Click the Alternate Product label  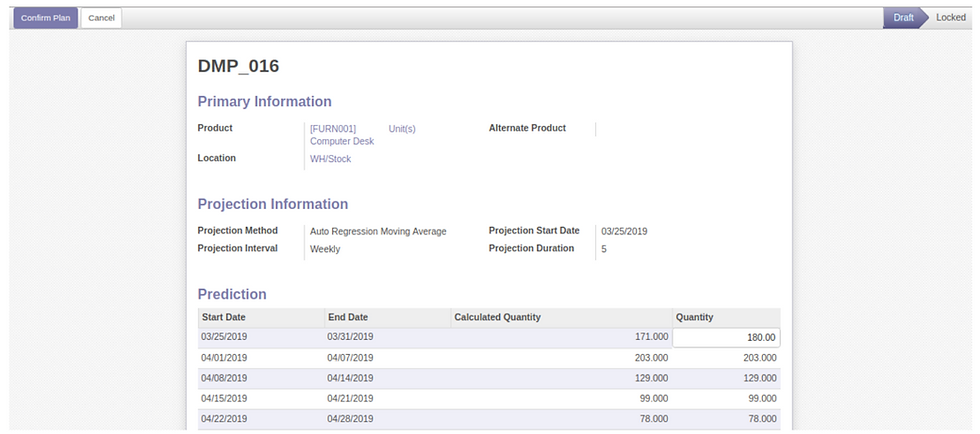[528, 128]
